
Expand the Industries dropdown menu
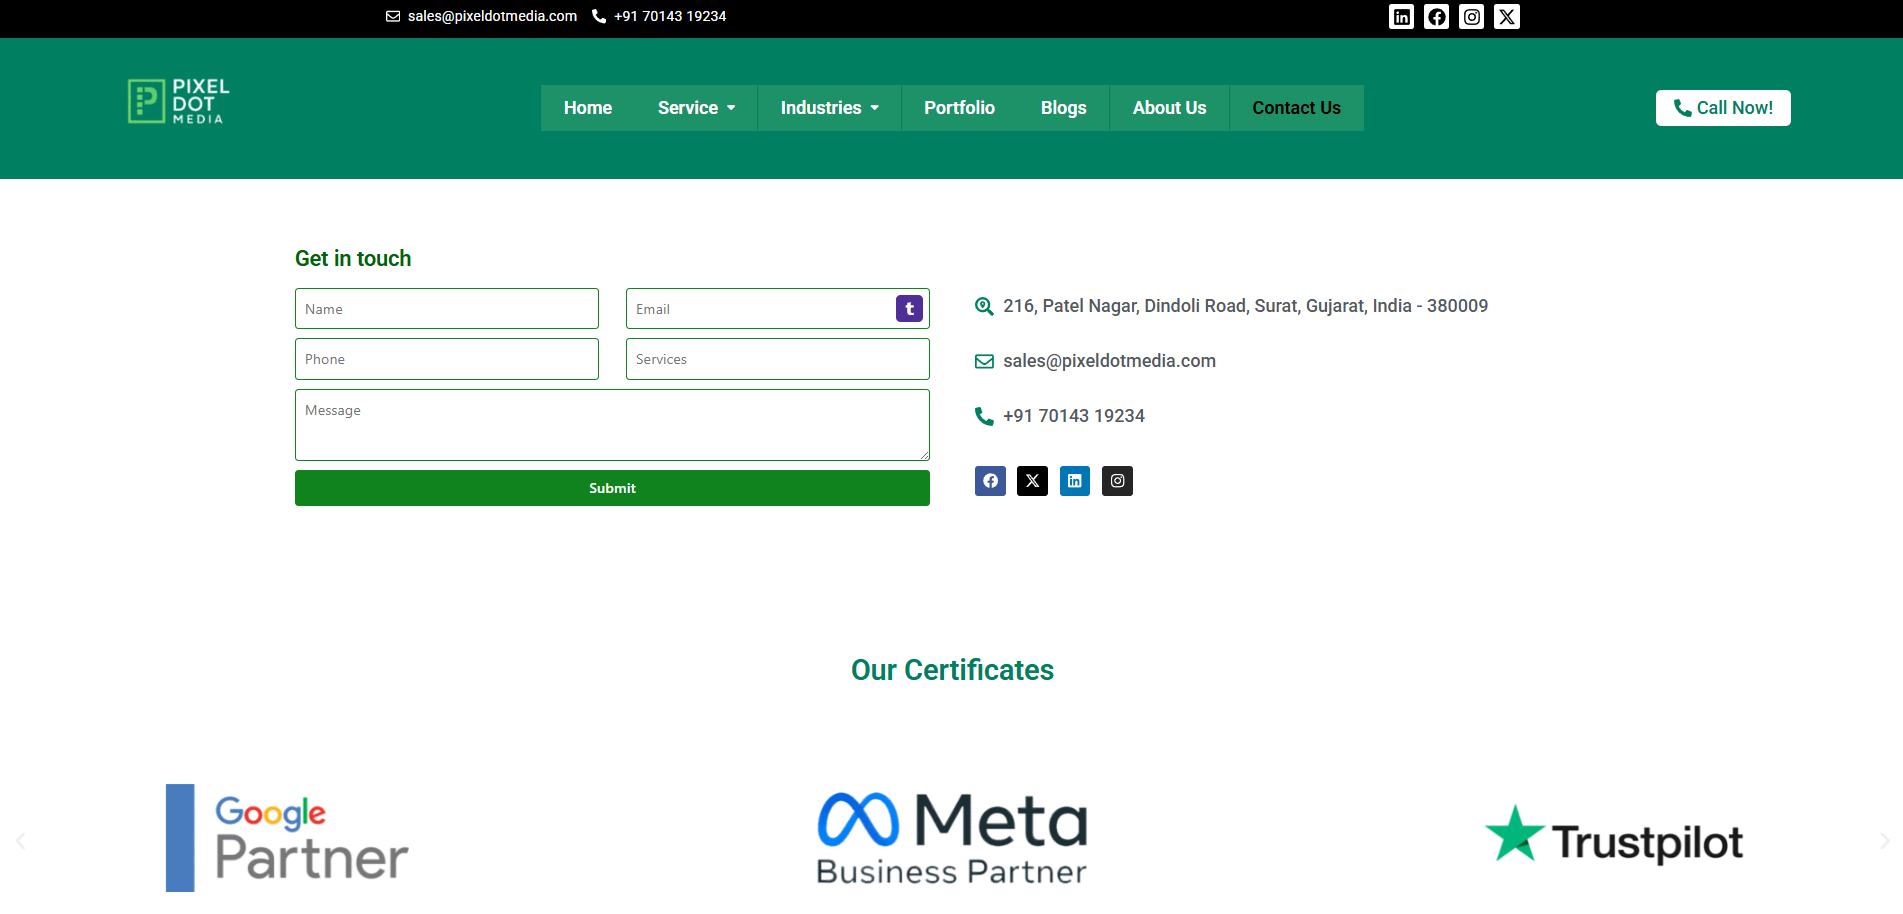829,107
